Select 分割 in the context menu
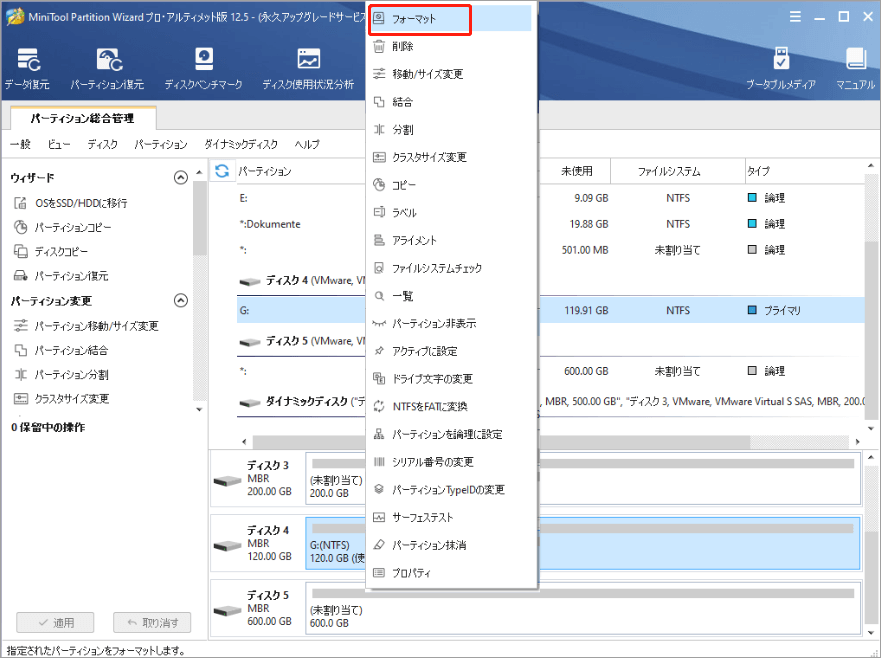Viewport: 881px width, 658px height. 451,129
